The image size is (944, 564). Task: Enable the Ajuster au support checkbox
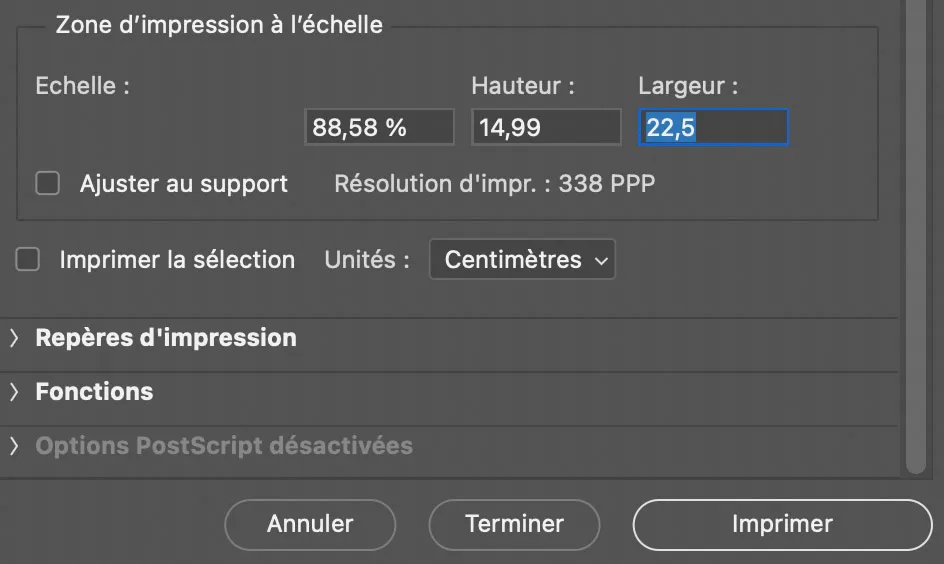click(48, 184)
